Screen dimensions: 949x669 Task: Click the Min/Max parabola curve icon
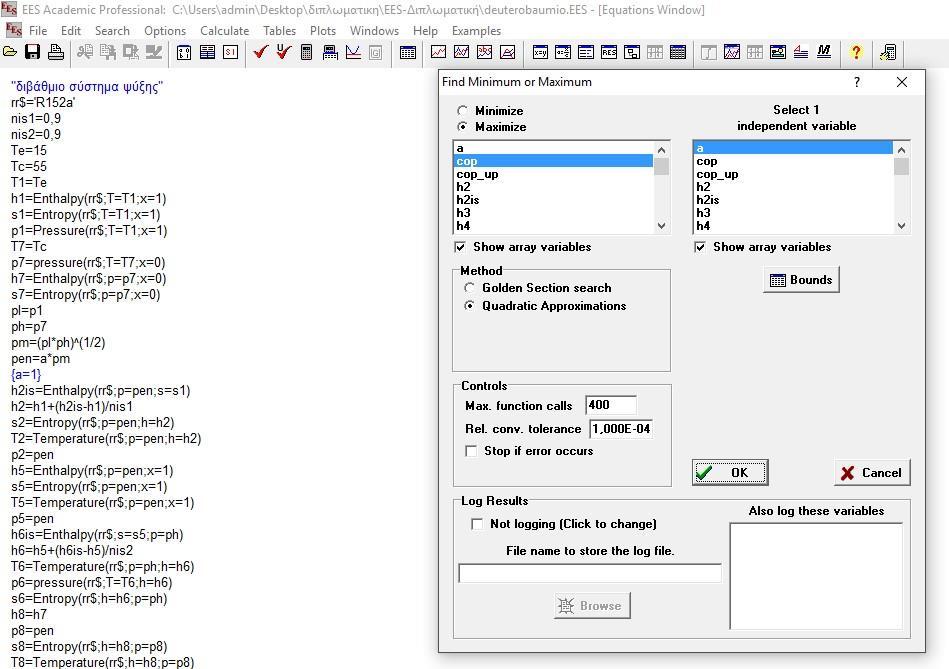[353, 53]
